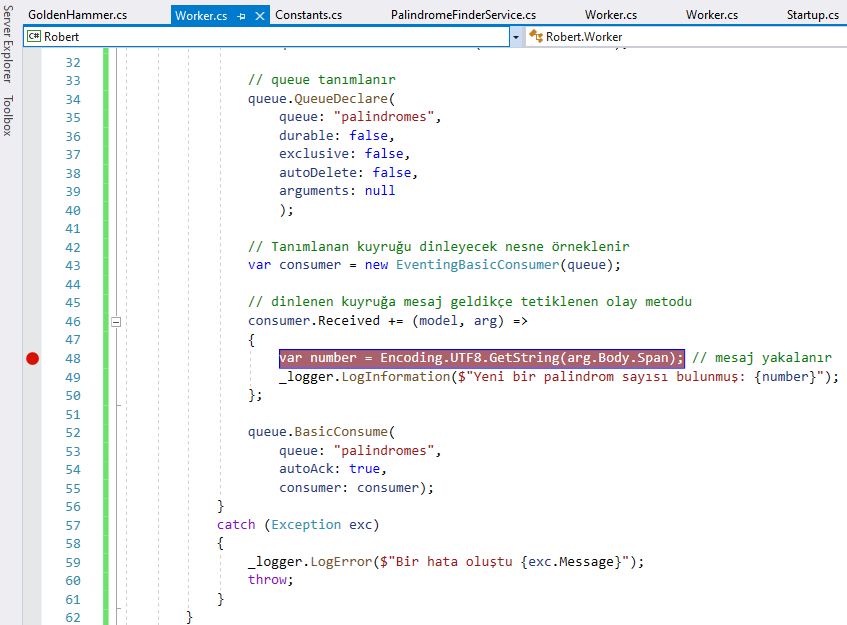The image size is (847, 625).
Task: Click line number 52 in the gutter
Action: click(72, 432)
